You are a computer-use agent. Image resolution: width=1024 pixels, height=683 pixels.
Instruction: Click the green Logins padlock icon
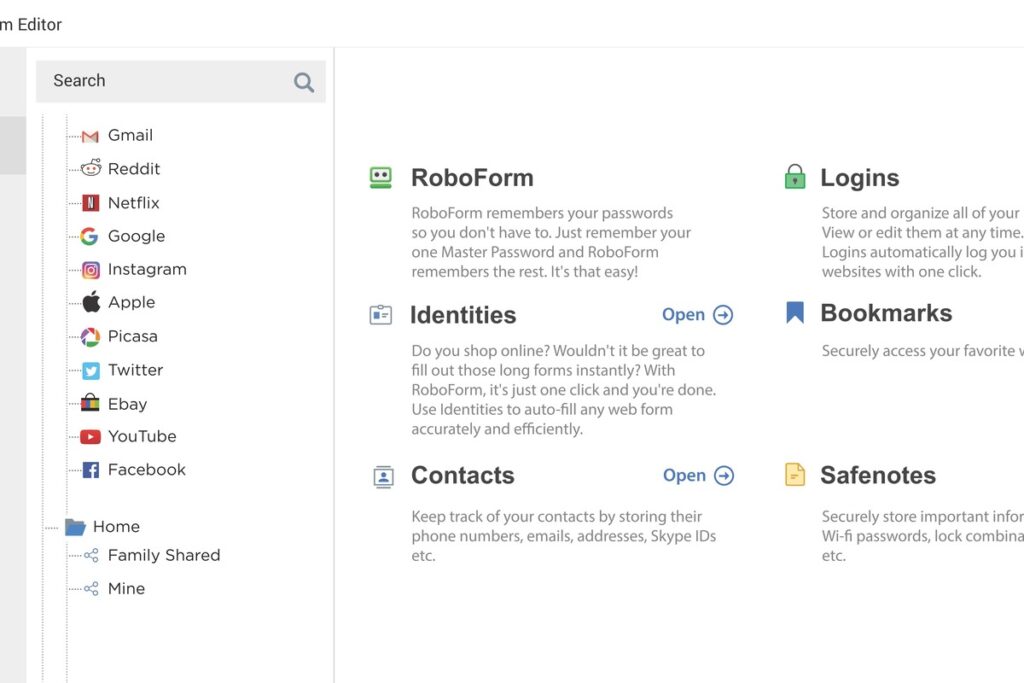point(795,176)
